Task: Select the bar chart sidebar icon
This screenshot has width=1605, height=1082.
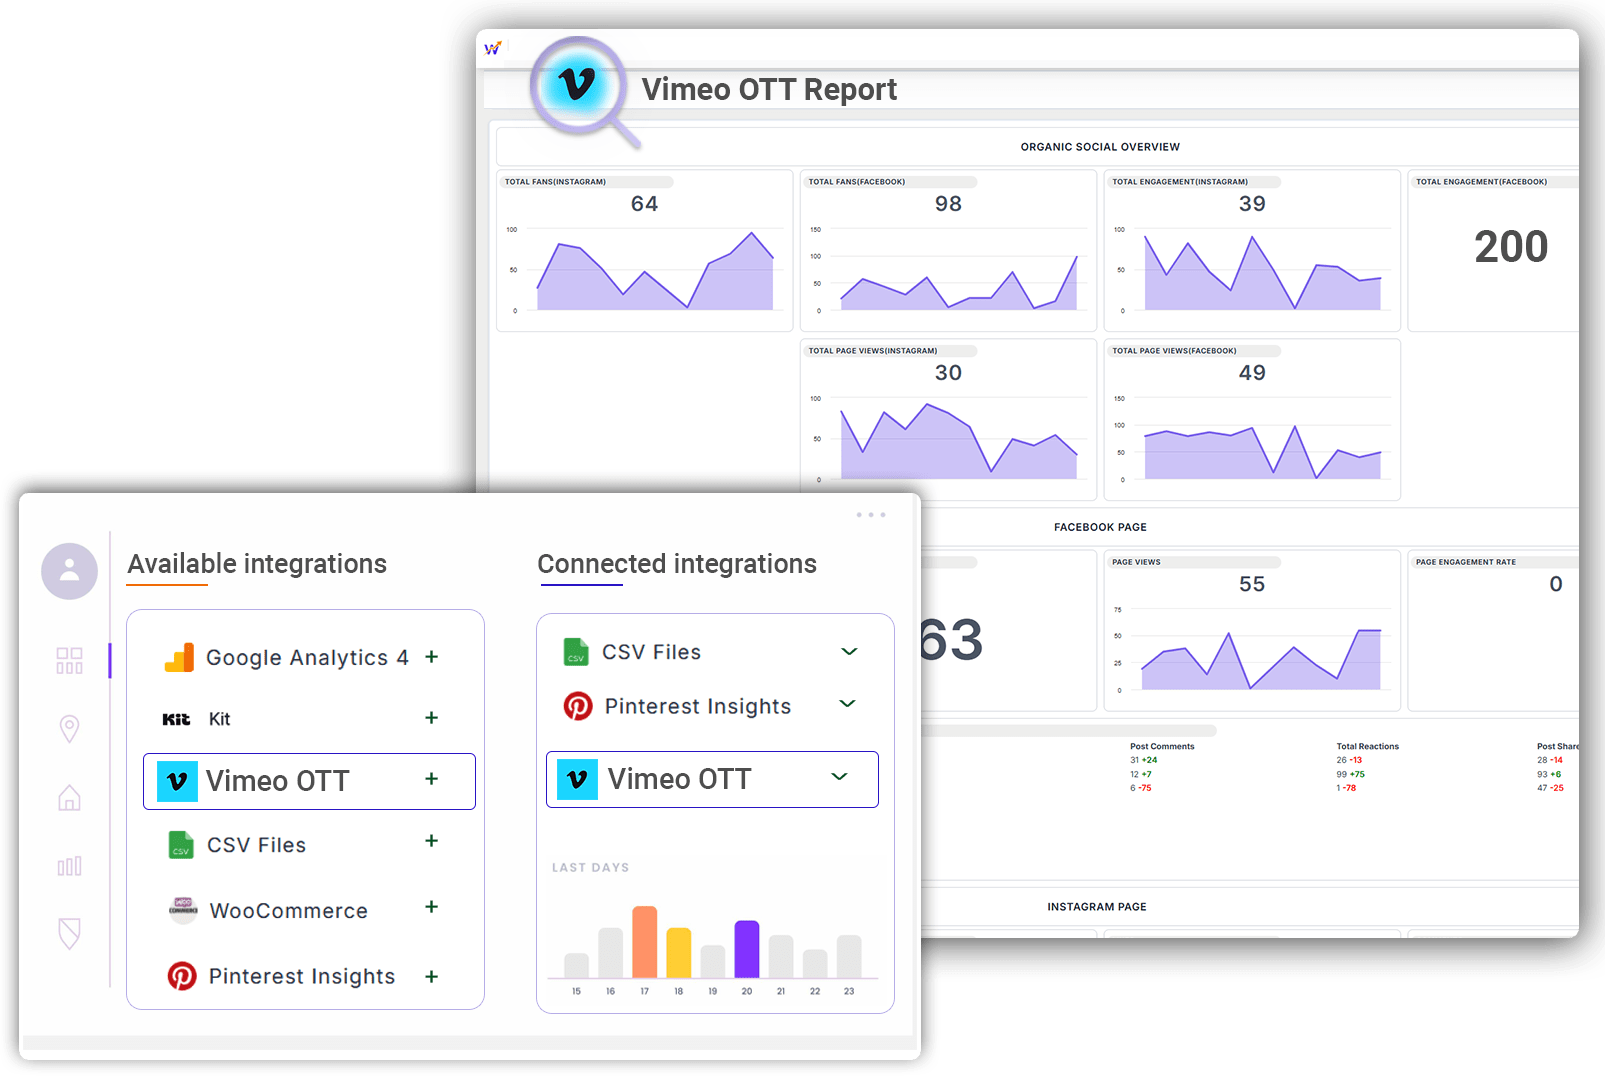Action: click(x=69, y=866)
